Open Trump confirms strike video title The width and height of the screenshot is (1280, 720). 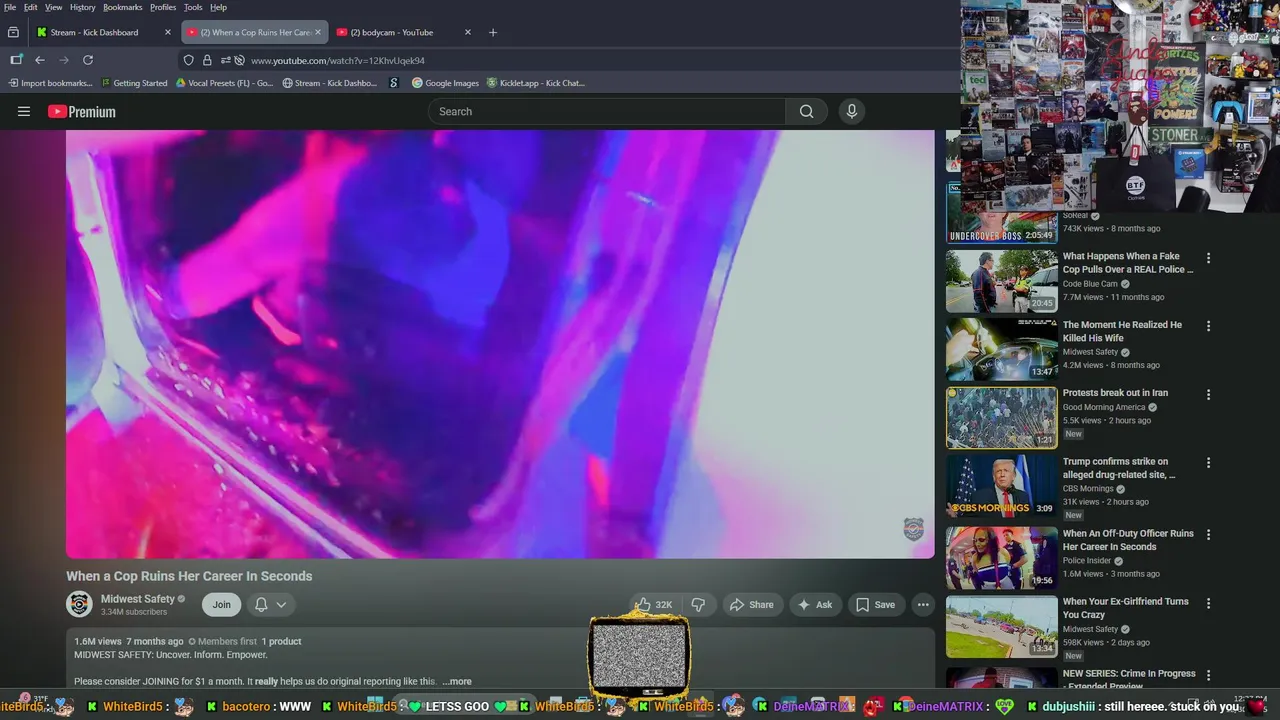tap(1119, 468)
